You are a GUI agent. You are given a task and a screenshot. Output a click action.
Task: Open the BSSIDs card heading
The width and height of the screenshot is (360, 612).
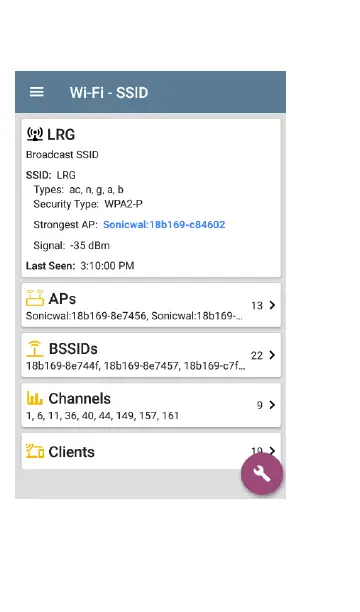click(x=73, y=349)
